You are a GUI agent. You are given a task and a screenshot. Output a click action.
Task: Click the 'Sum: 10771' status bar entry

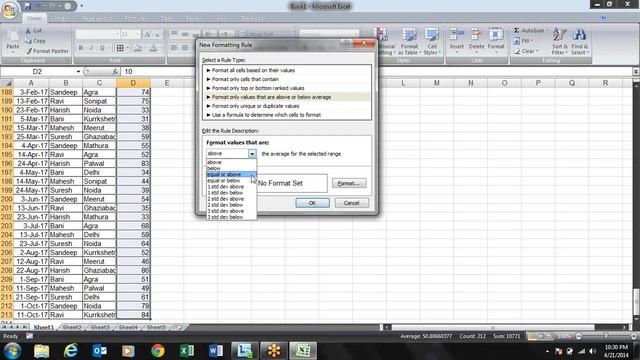point(508,336)
